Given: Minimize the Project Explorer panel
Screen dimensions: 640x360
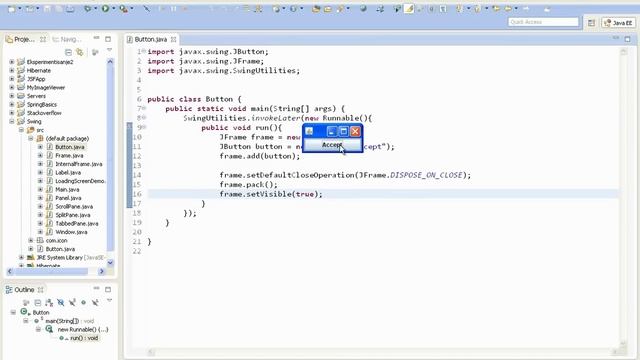Looking at the screenshot, I should tap(96, 38).
